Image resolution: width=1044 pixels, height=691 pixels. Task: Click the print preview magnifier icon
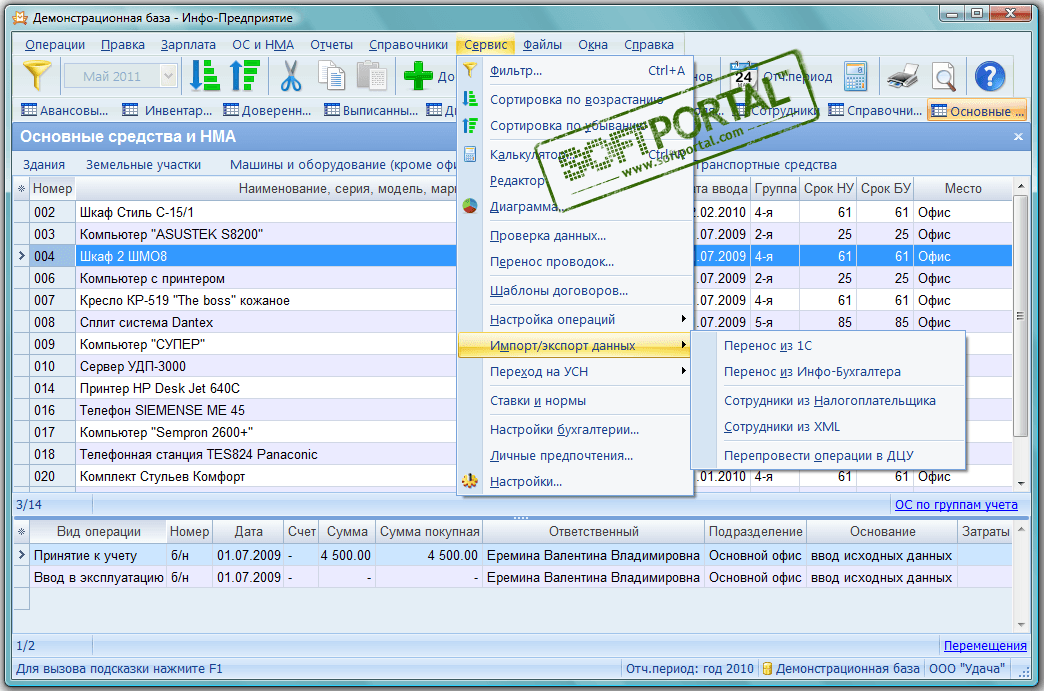pos(943,76)
